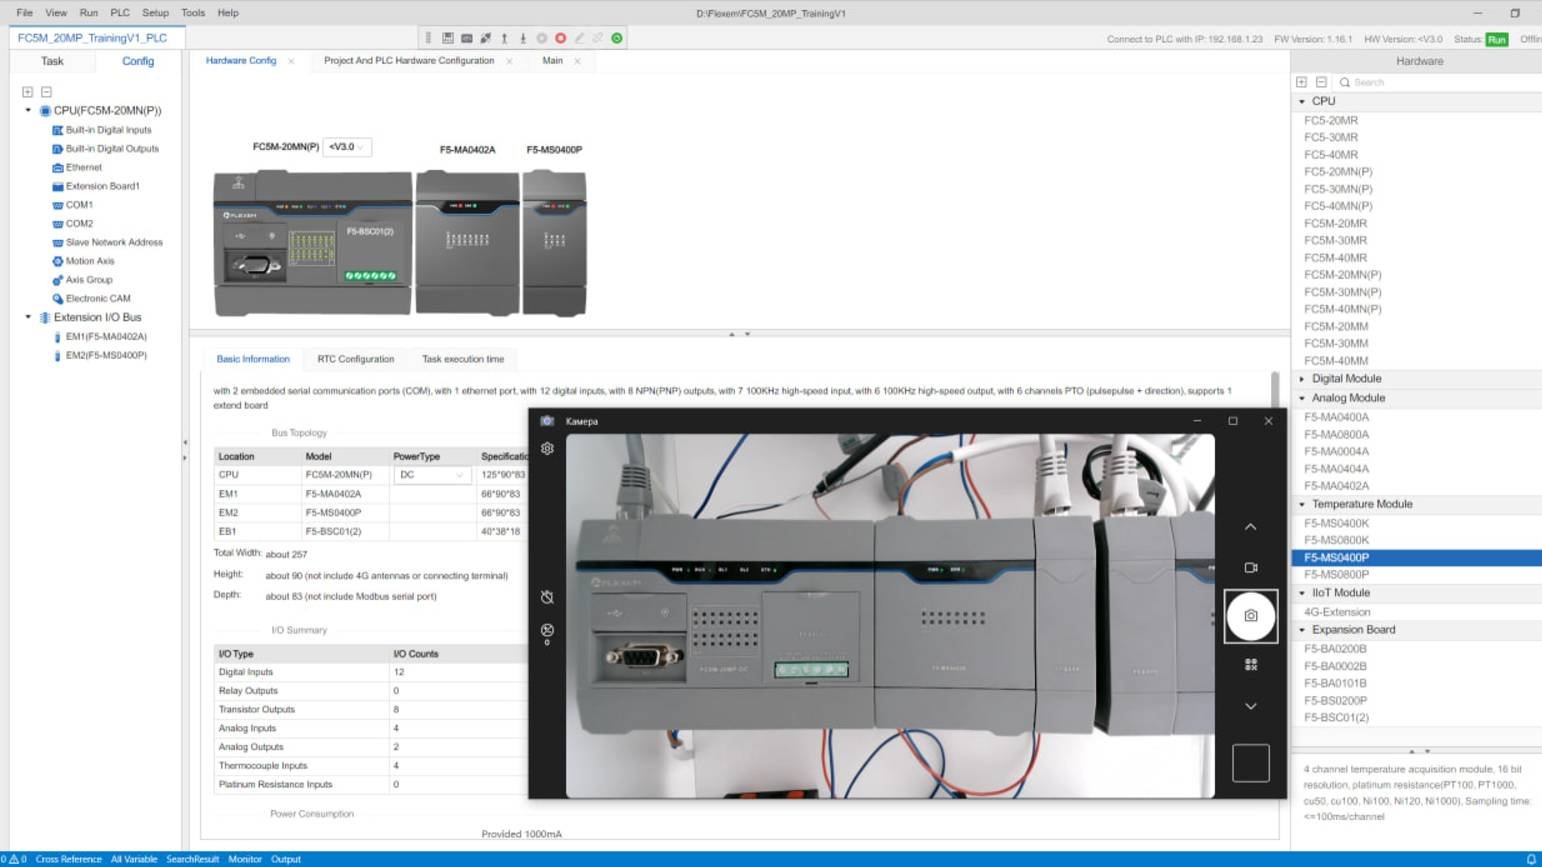Viewport: 1542px width, 867px height.
Task: Open the PLC menu
Action: click(x=120, y=13)
